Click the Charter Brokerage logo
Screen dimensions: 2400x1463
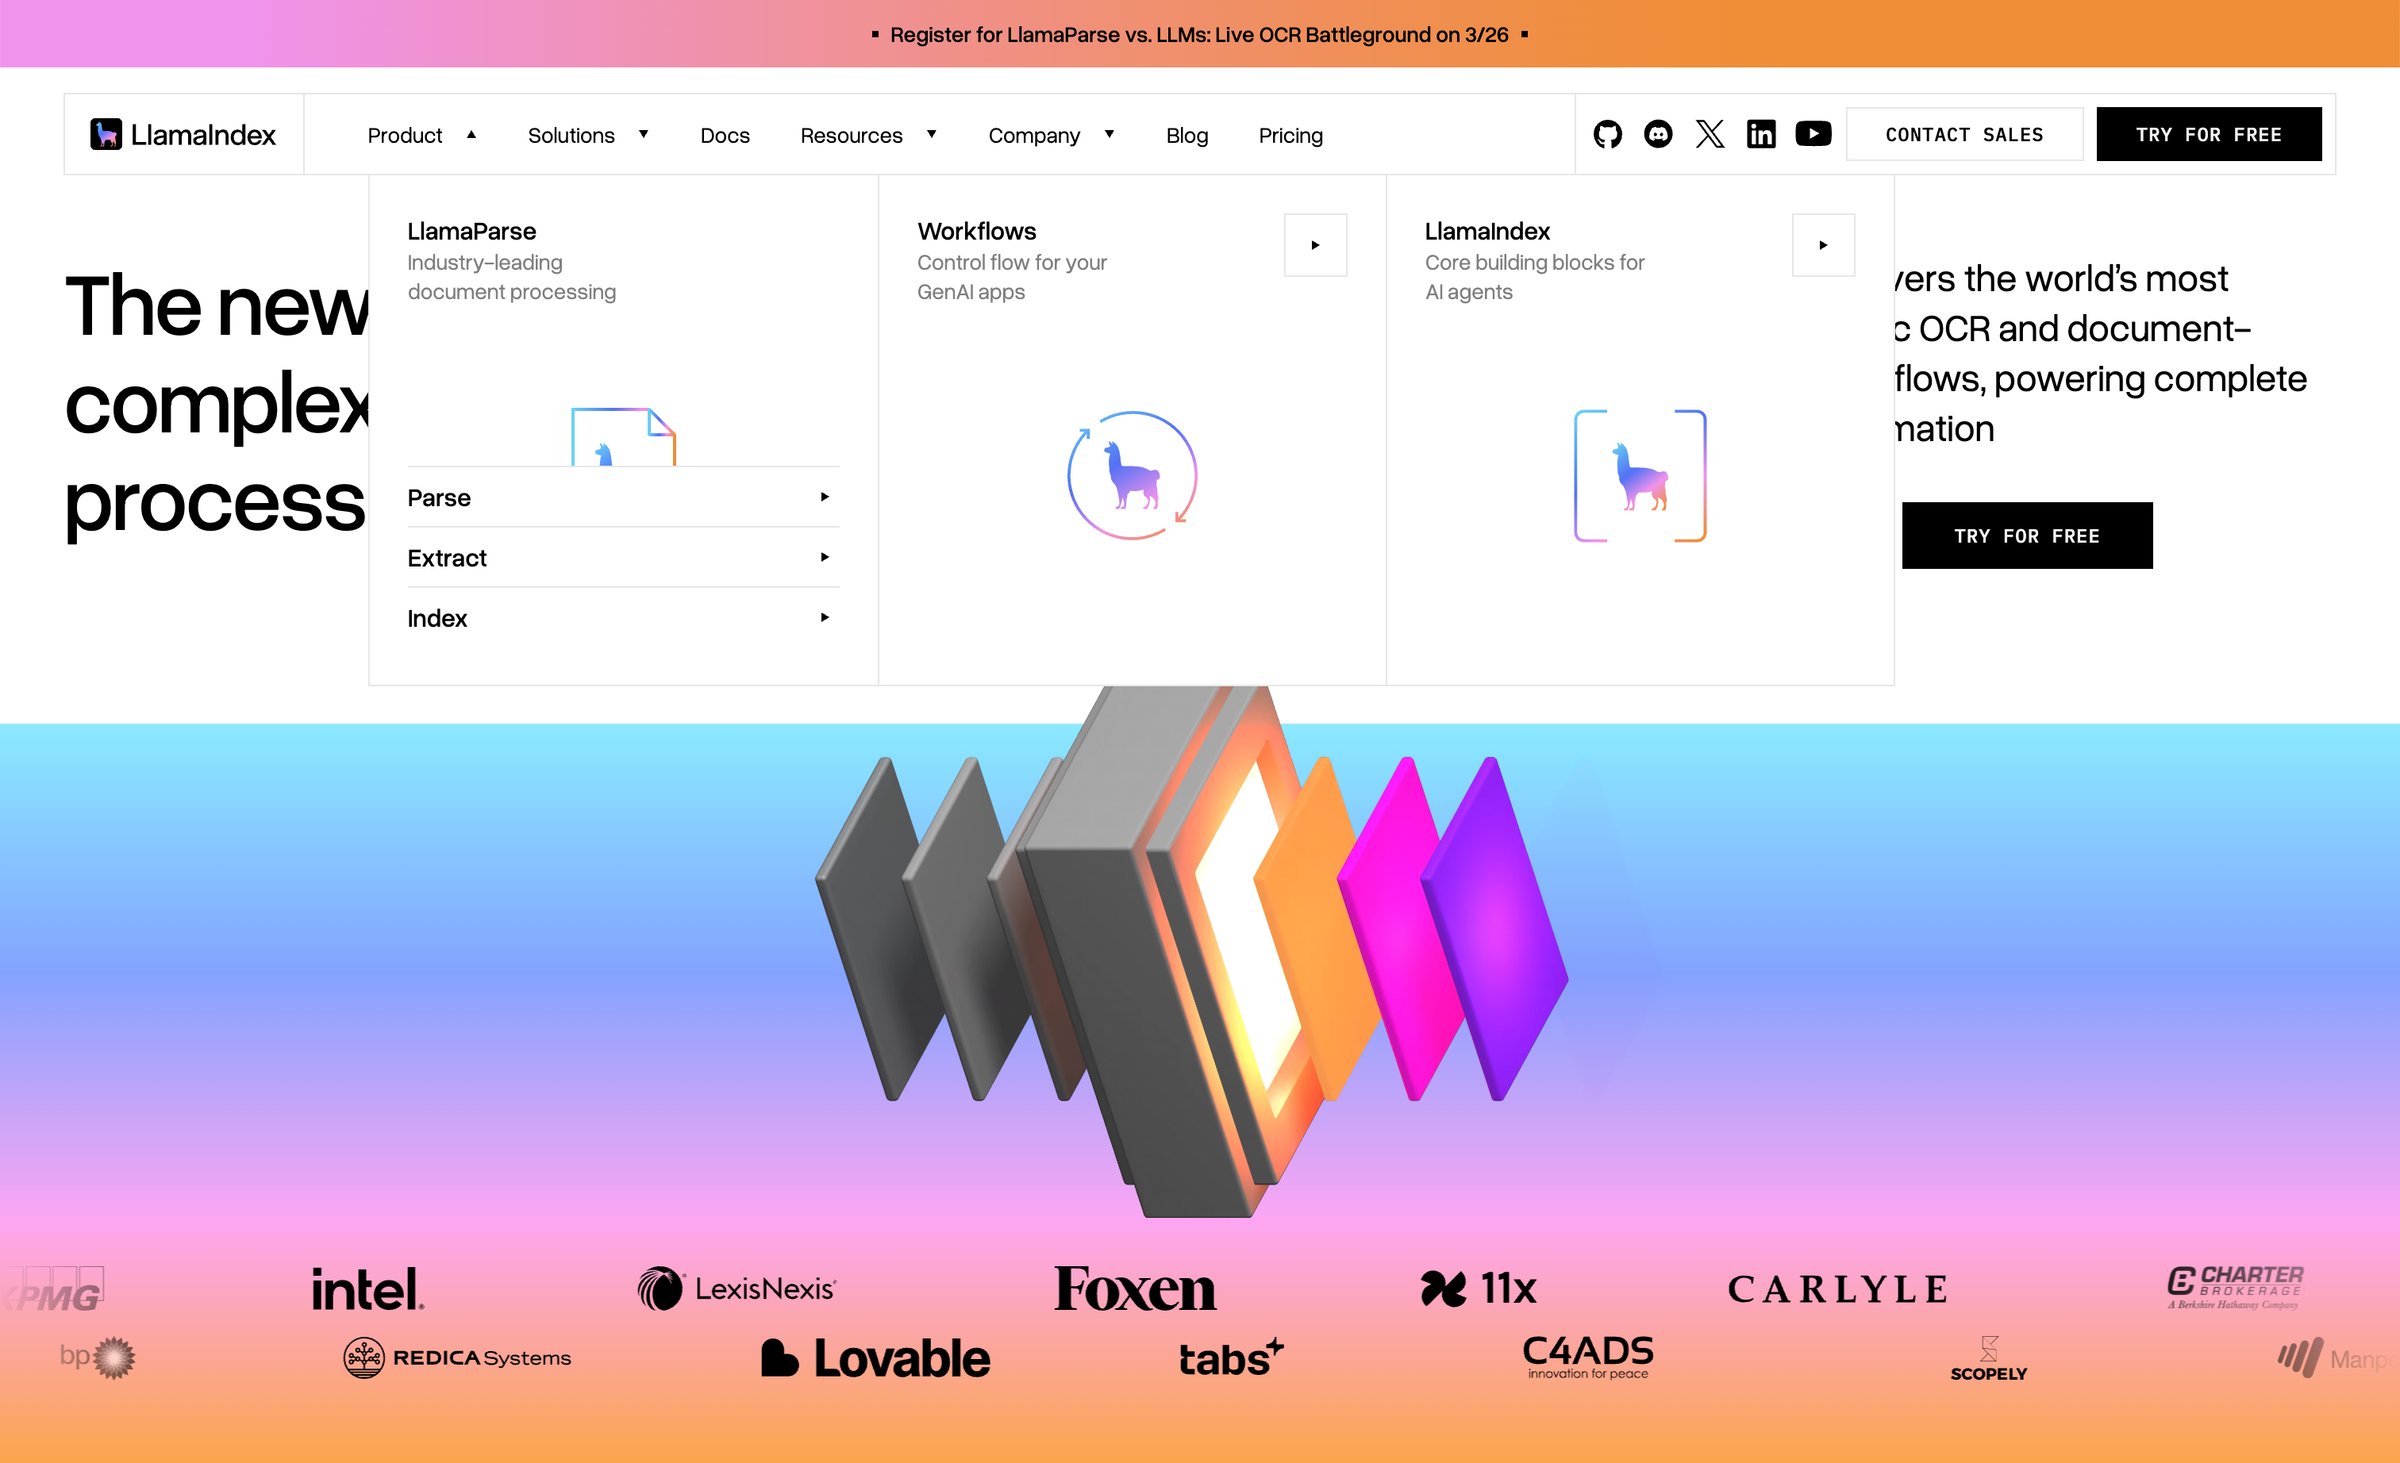(2235, 1287)
